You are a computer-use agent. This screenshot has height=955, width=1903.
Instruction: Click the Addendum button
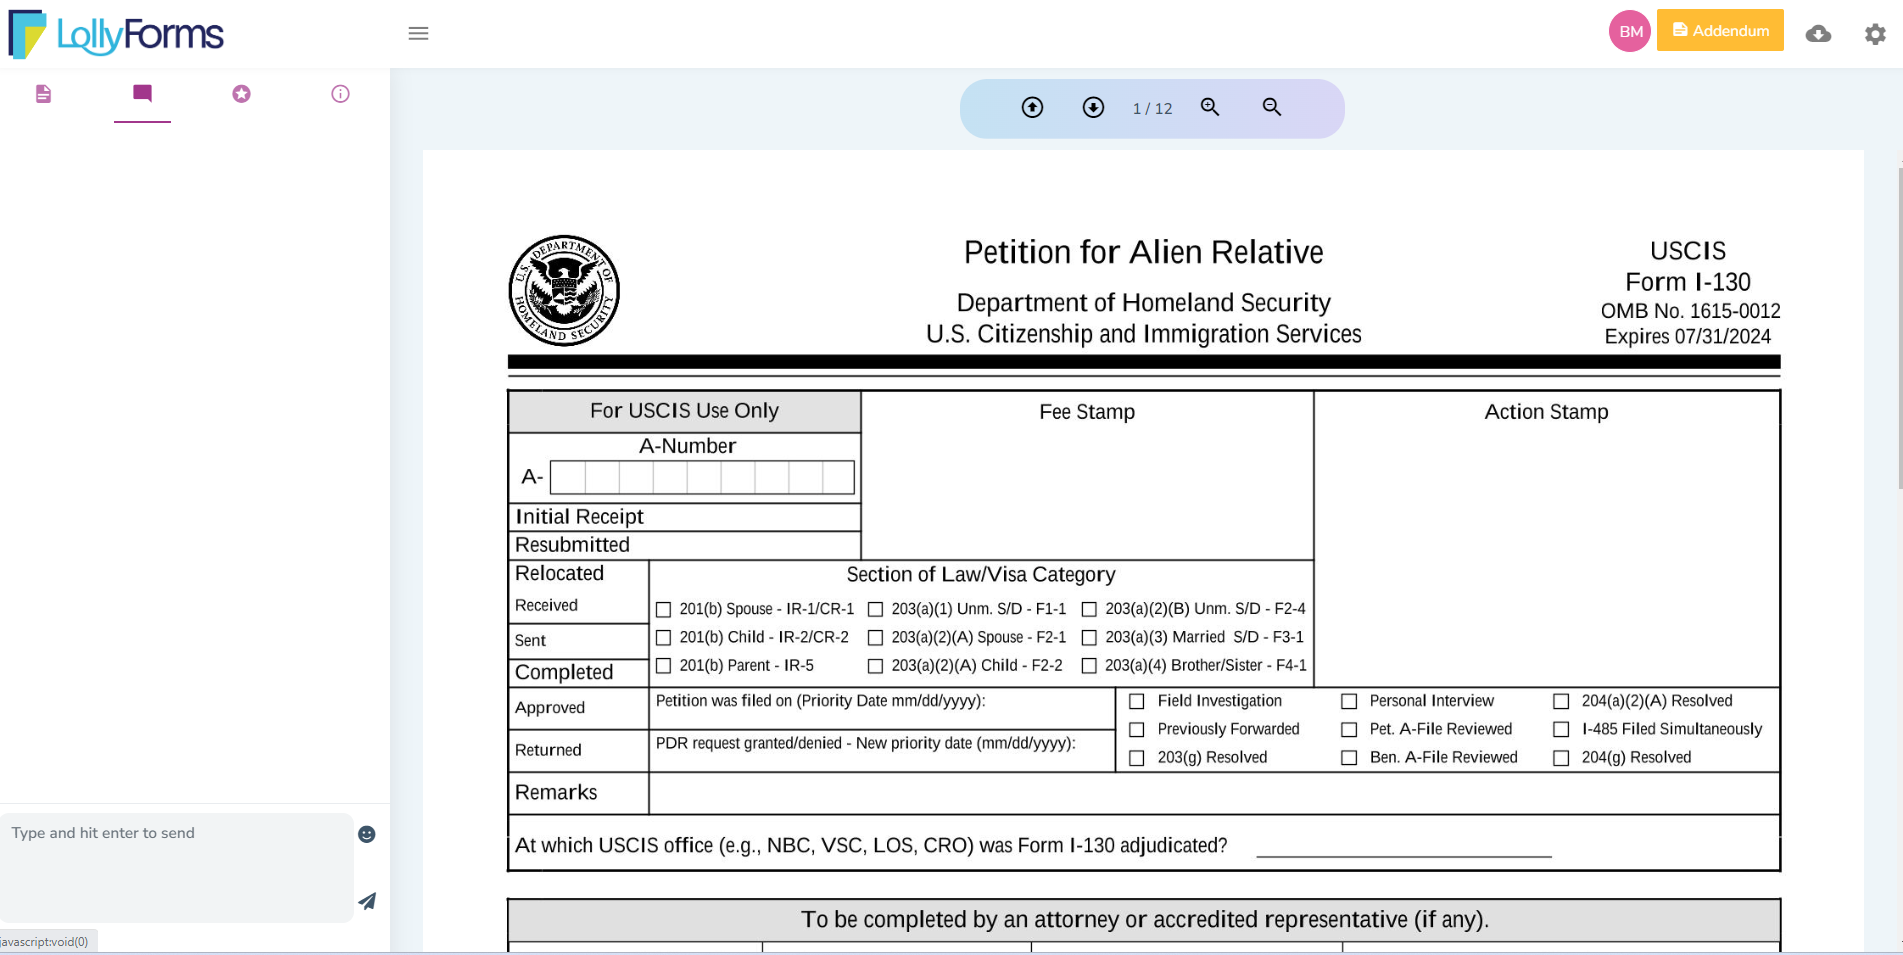point(1720,30)
